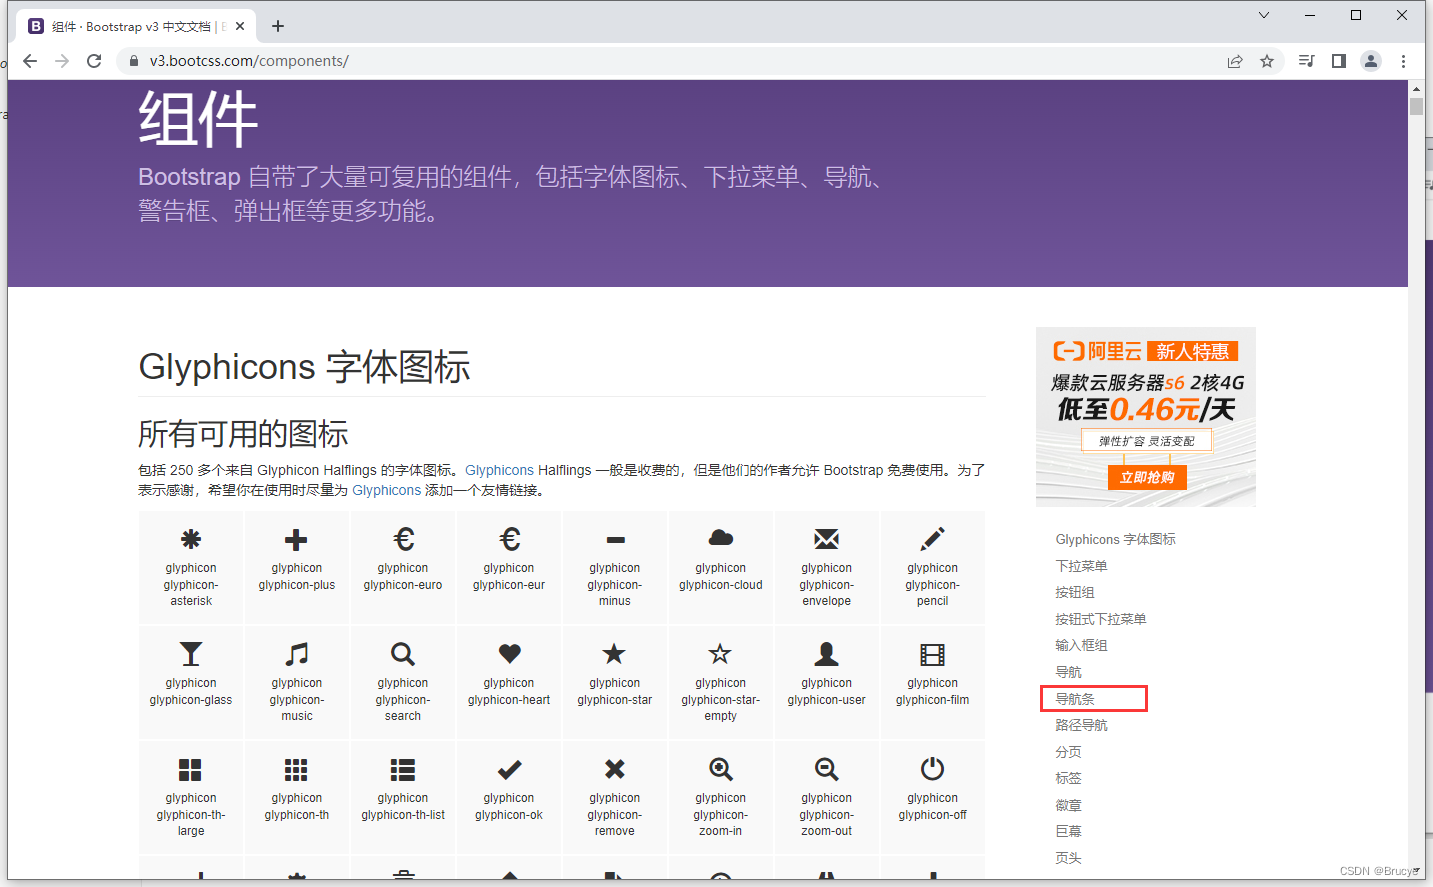
Task: Click the glyphicon-asterisk icon
Action: pyautogui.click(x=191, y=540)
